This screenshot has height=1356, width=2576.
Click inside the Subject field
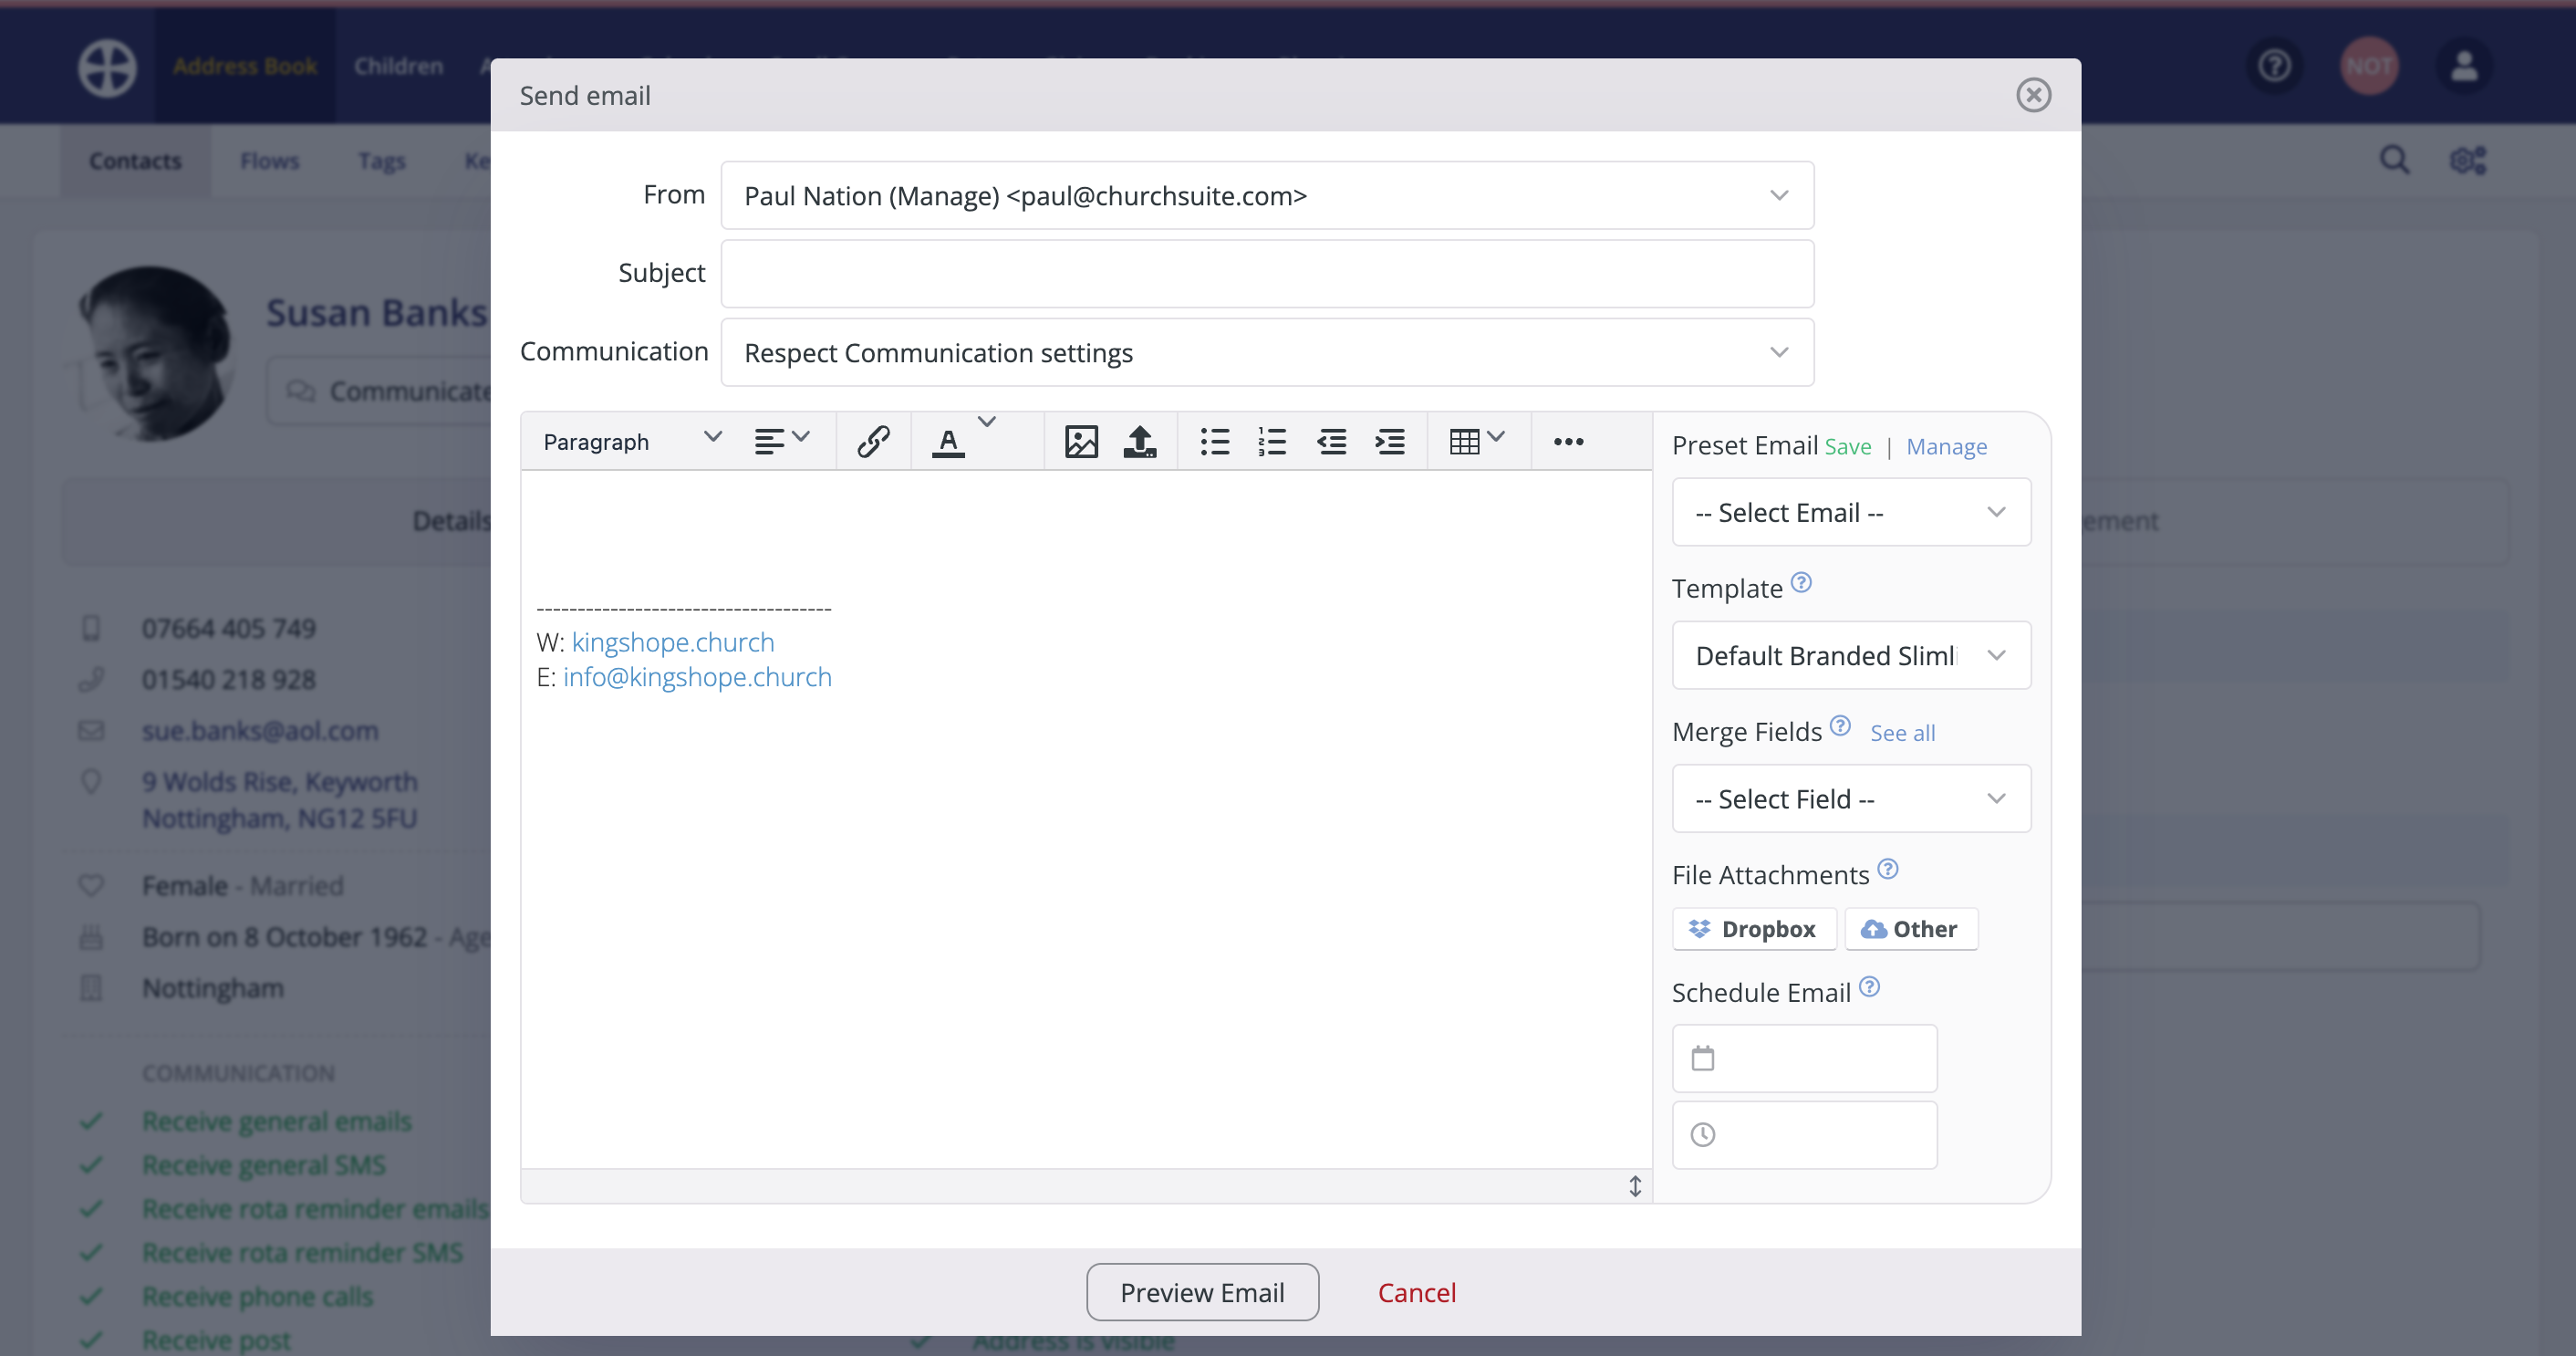[x=1266, y=273]
